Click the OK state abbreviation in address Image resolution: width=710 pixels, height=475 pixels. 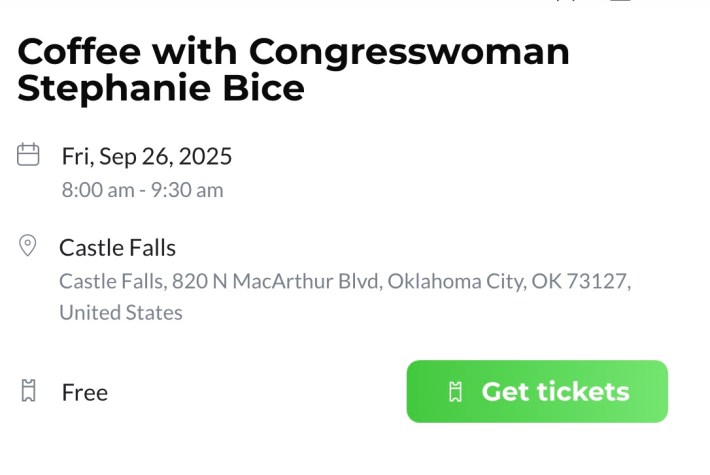pos(547,281)
